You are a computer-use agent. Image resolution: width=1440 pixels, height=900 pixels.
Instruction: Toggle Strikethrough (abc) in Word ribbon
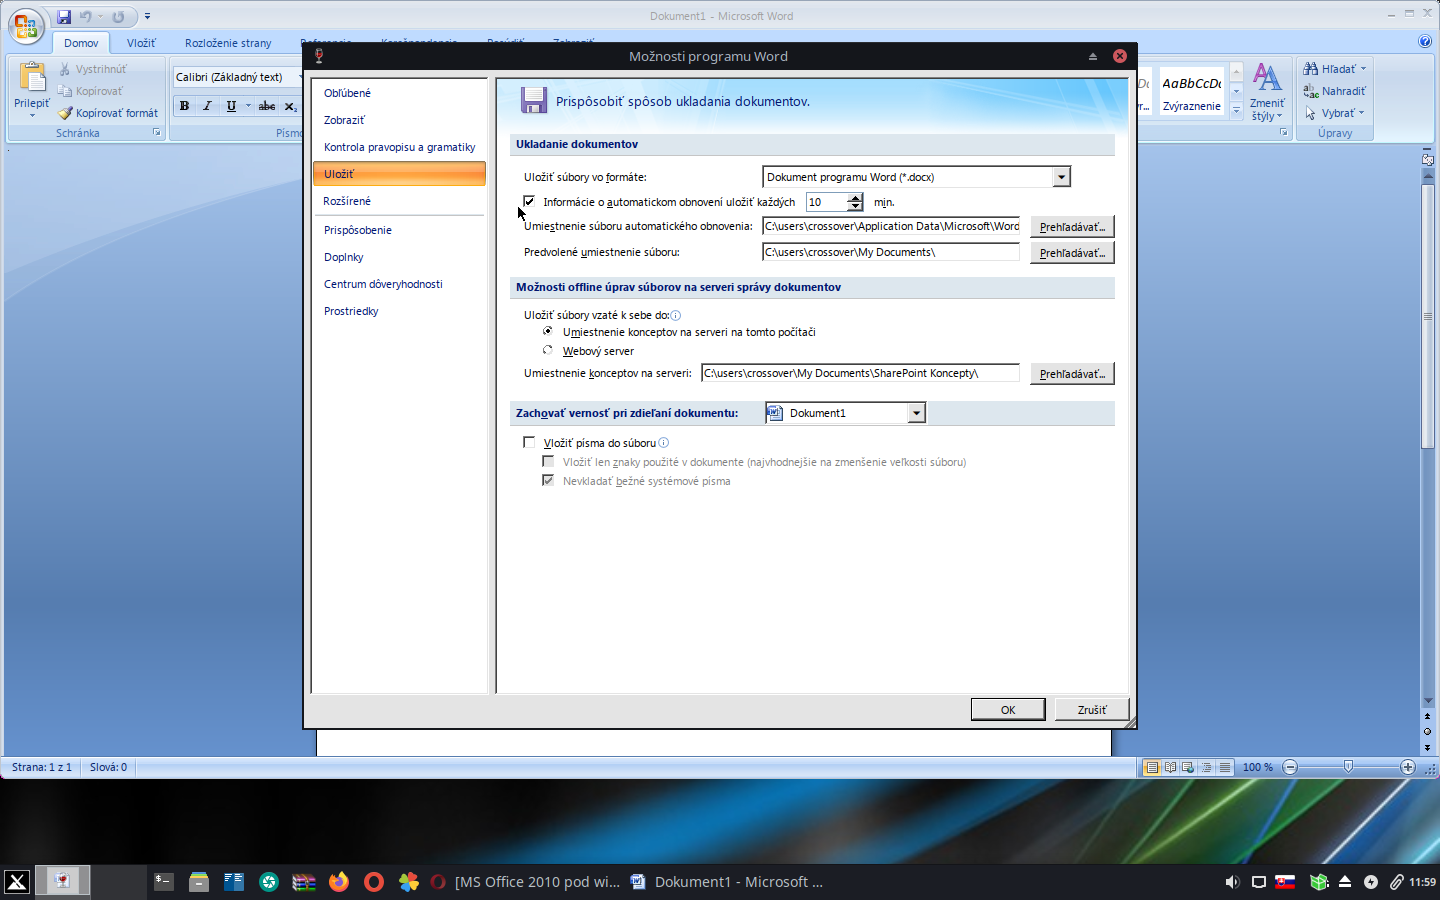pos(267,106)
